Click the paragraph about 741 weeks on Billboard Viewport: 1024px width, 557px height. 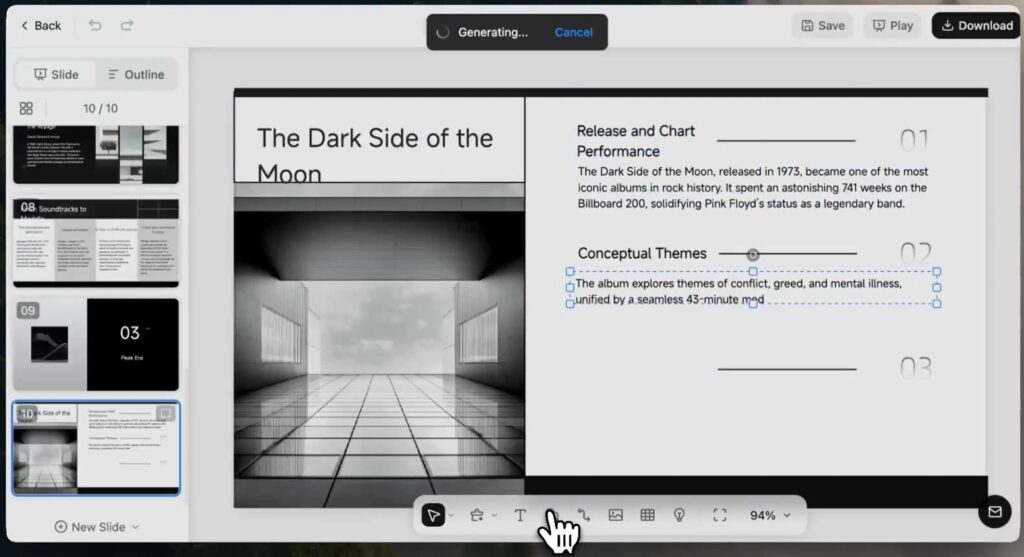point(752,187)
